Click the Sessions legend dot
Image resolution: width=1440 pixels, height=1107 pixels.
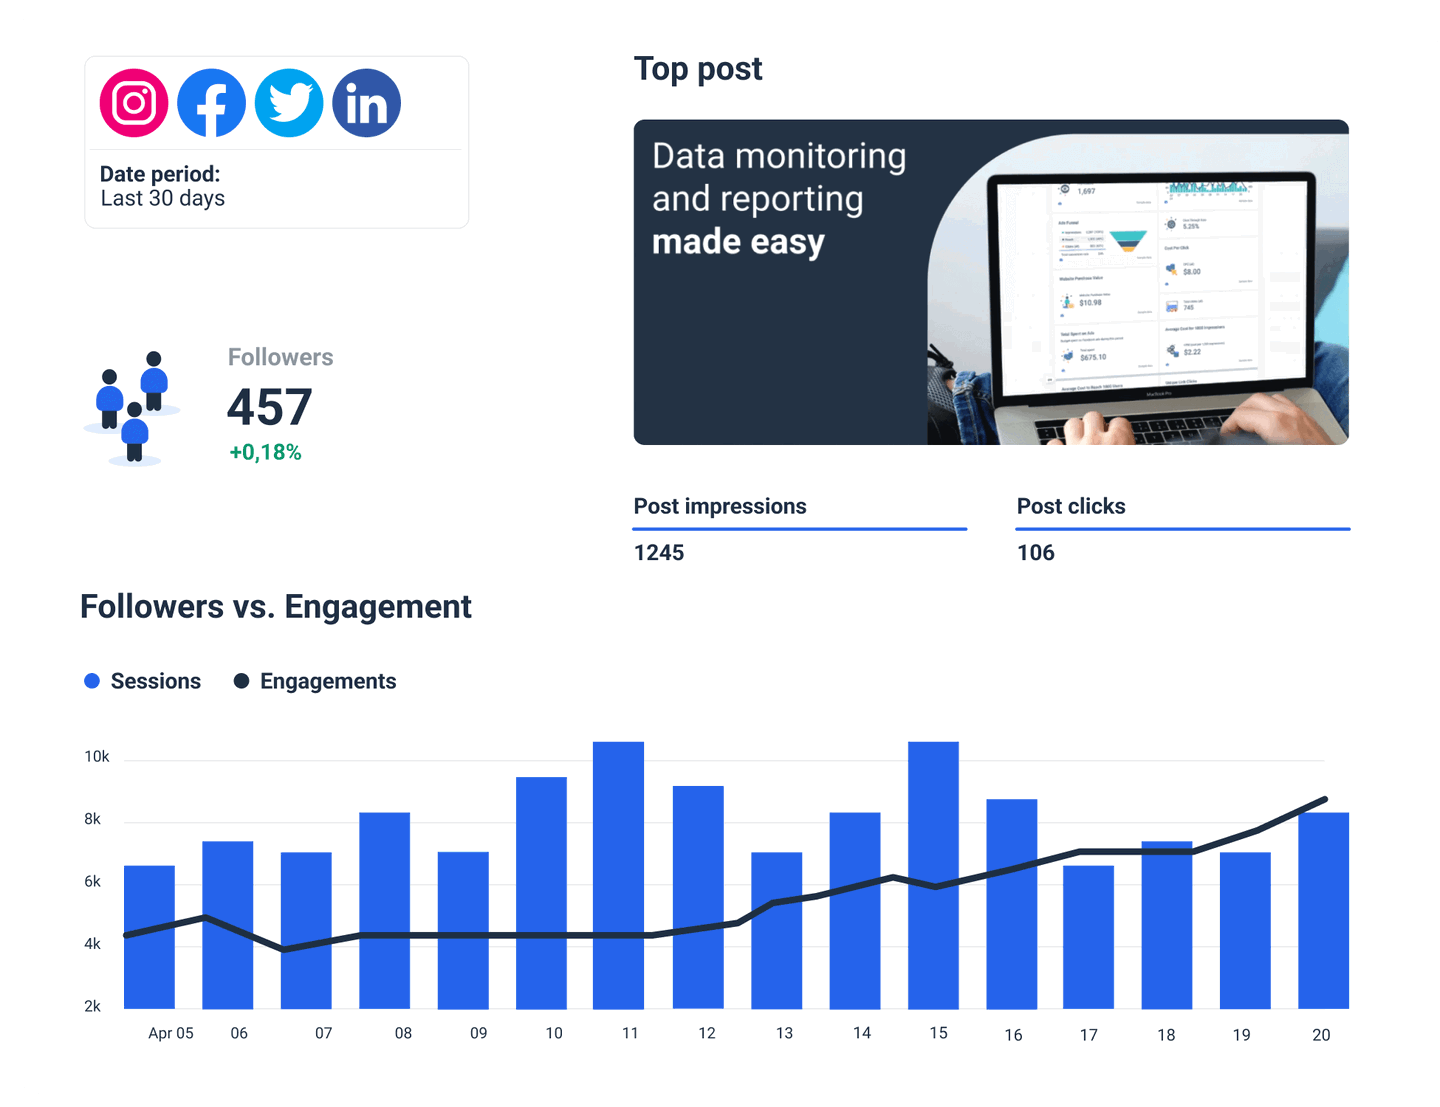pos(93,680)
